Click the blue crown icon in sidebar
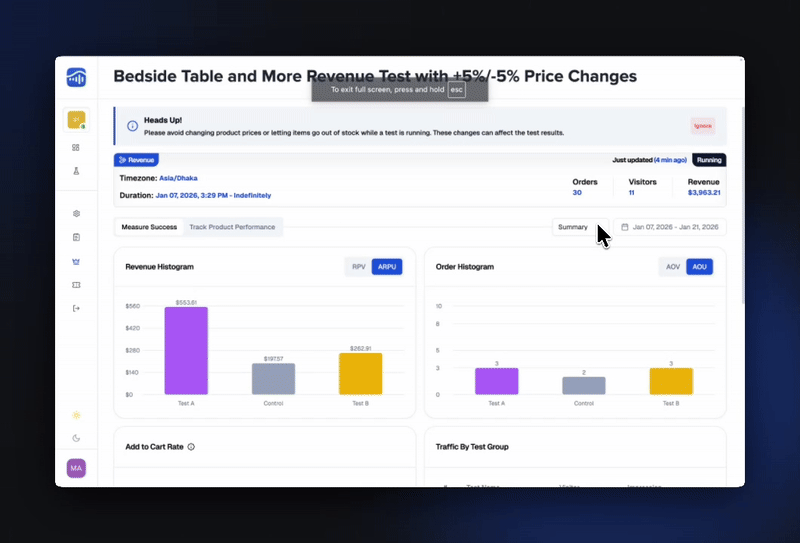 pyautogui.click(x=76, y=261)
